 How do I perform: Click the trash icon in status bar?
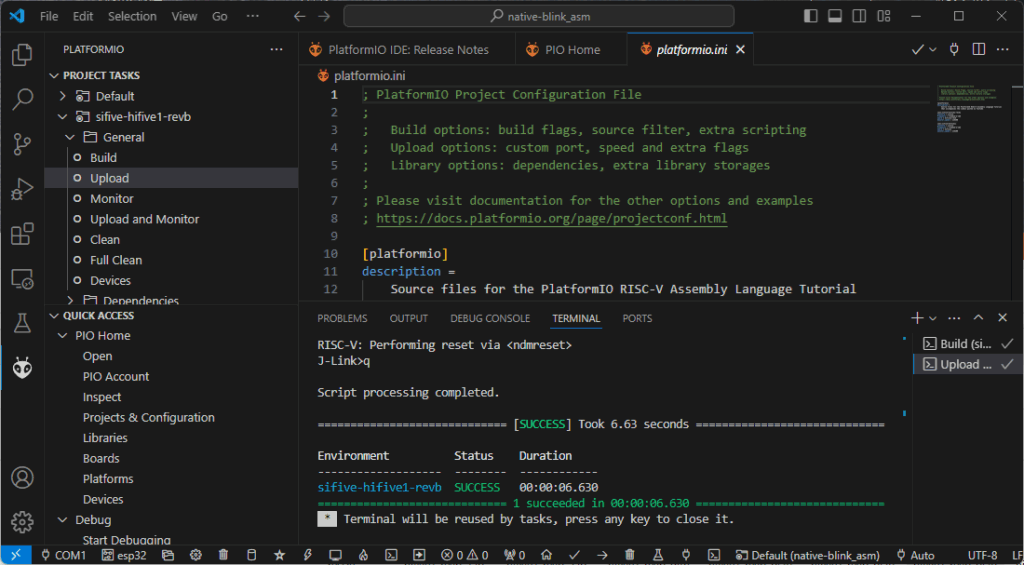coord(223,555)
